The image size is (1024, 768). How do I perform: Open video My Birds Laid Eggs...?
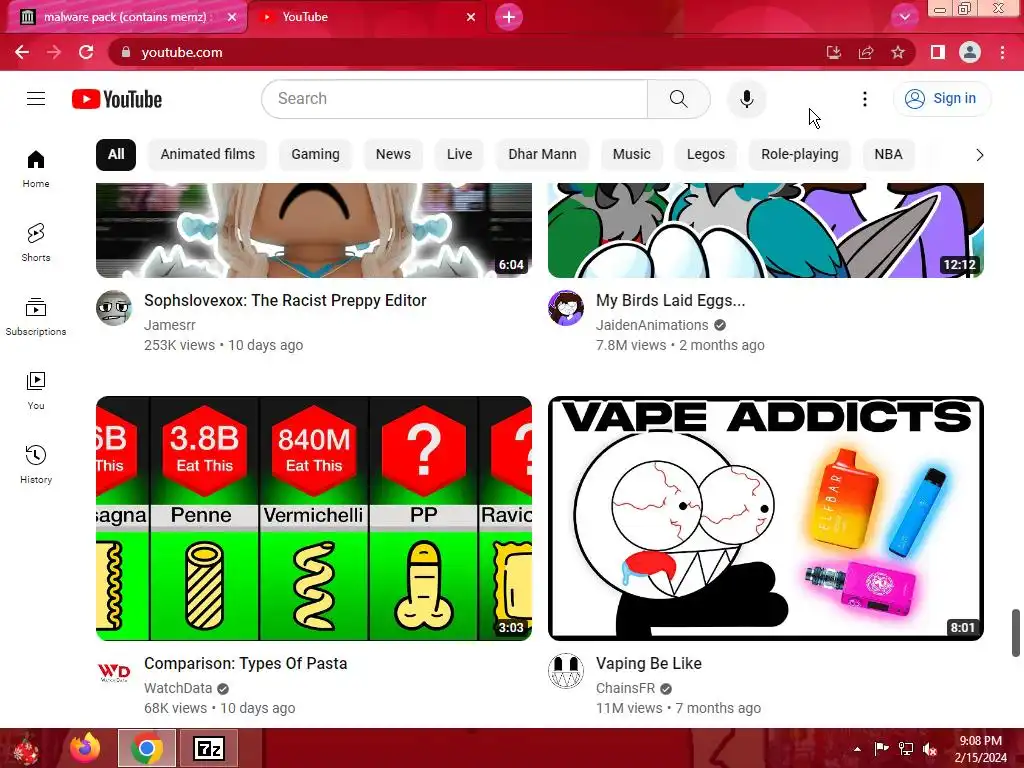coord(671,300)
